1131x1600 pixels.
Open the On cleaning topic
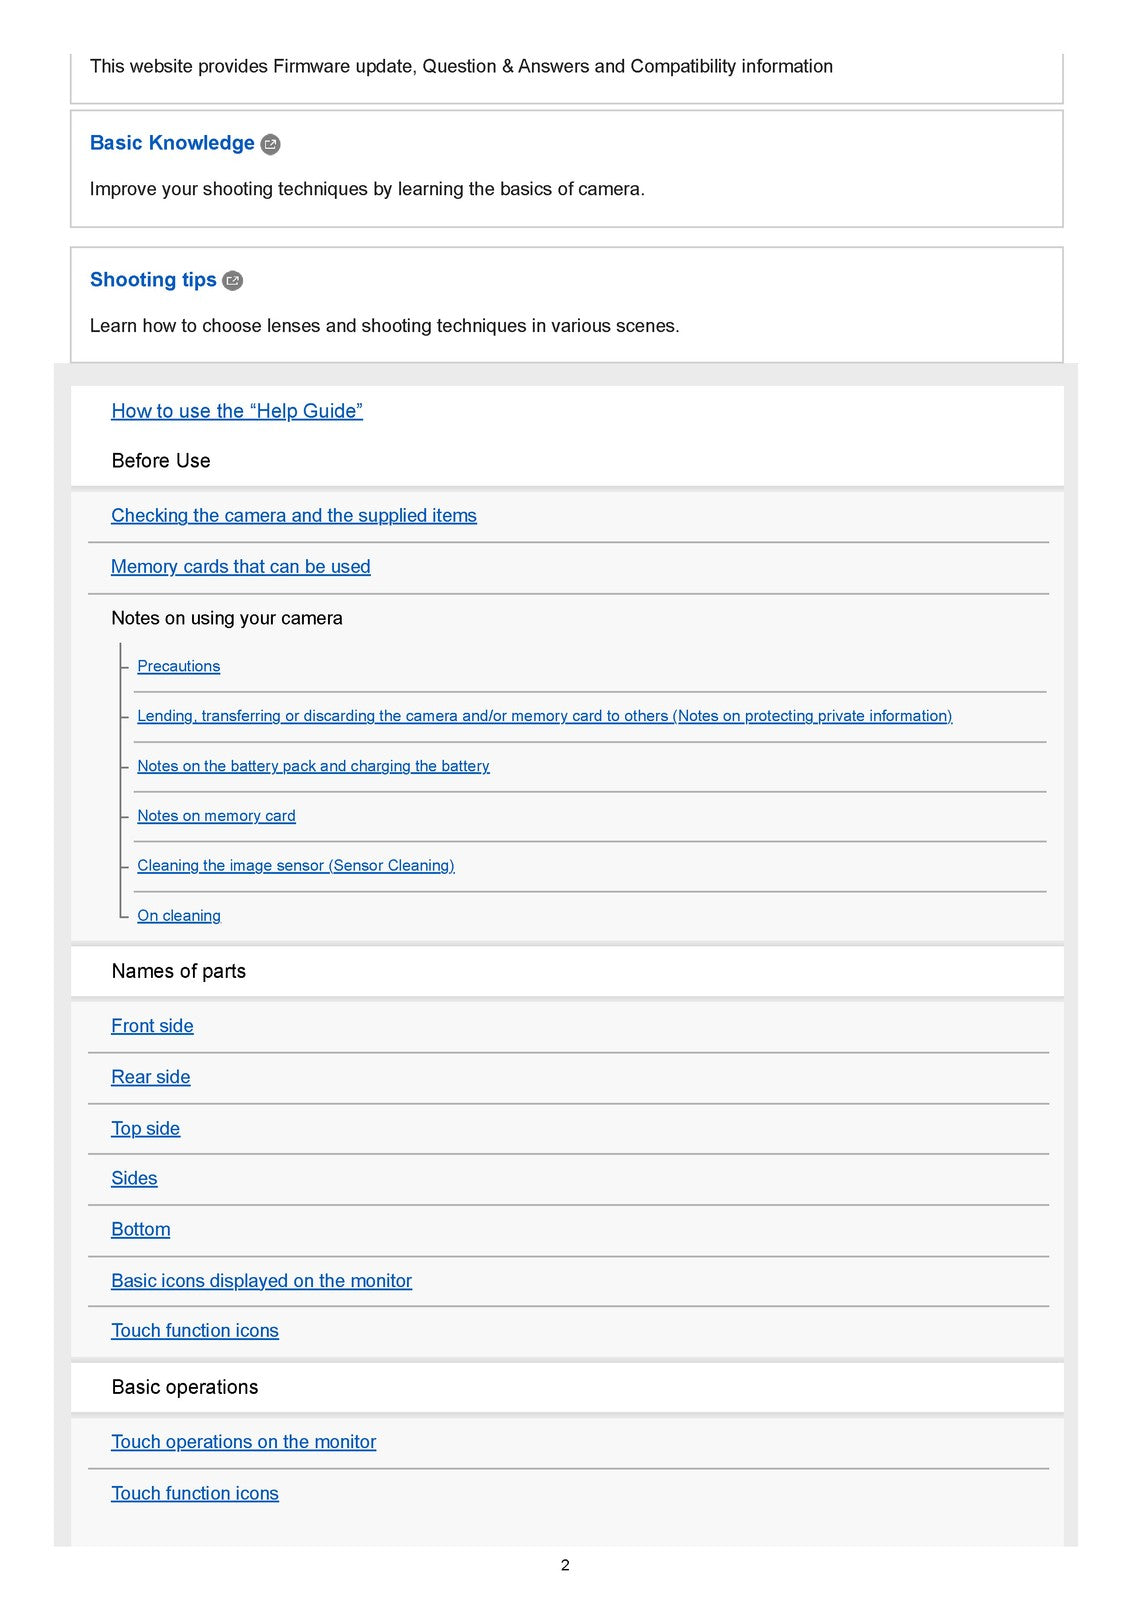click(179, 916)
